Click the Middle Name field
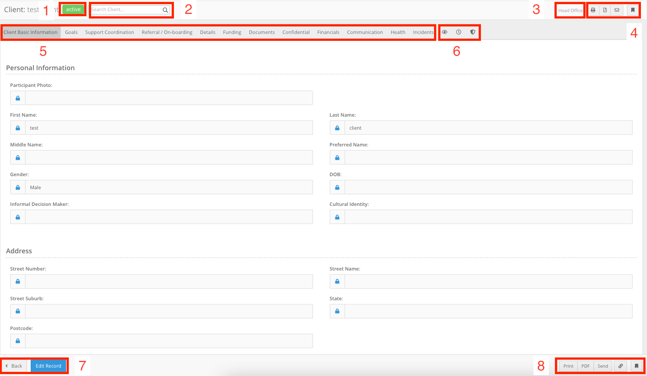 169,158
